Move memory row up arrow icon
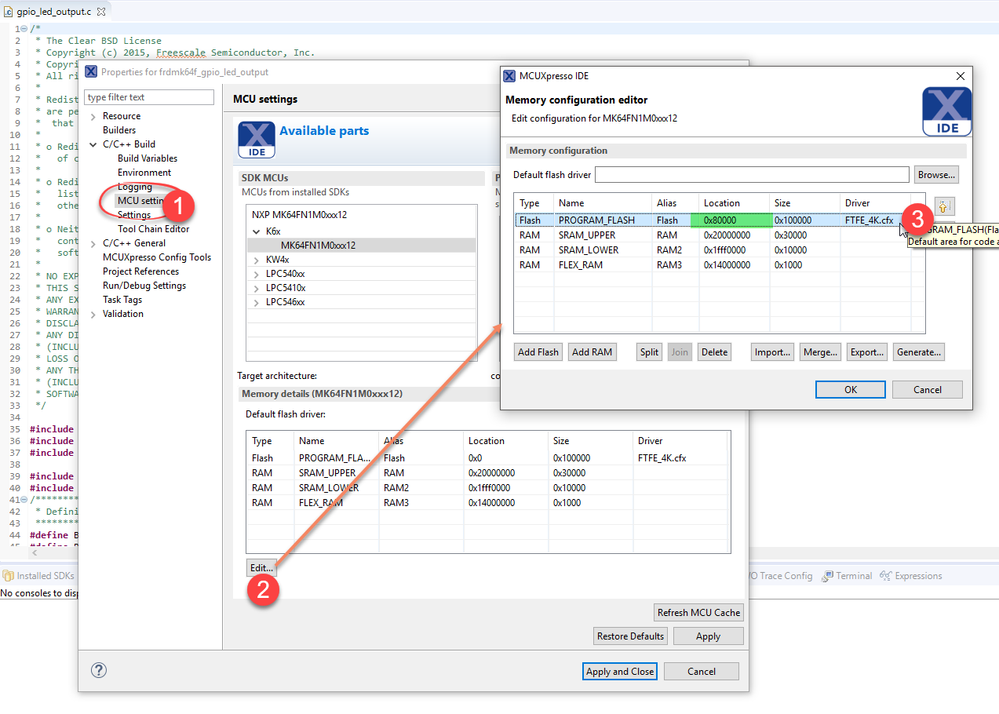 click(x=944, y=206)
